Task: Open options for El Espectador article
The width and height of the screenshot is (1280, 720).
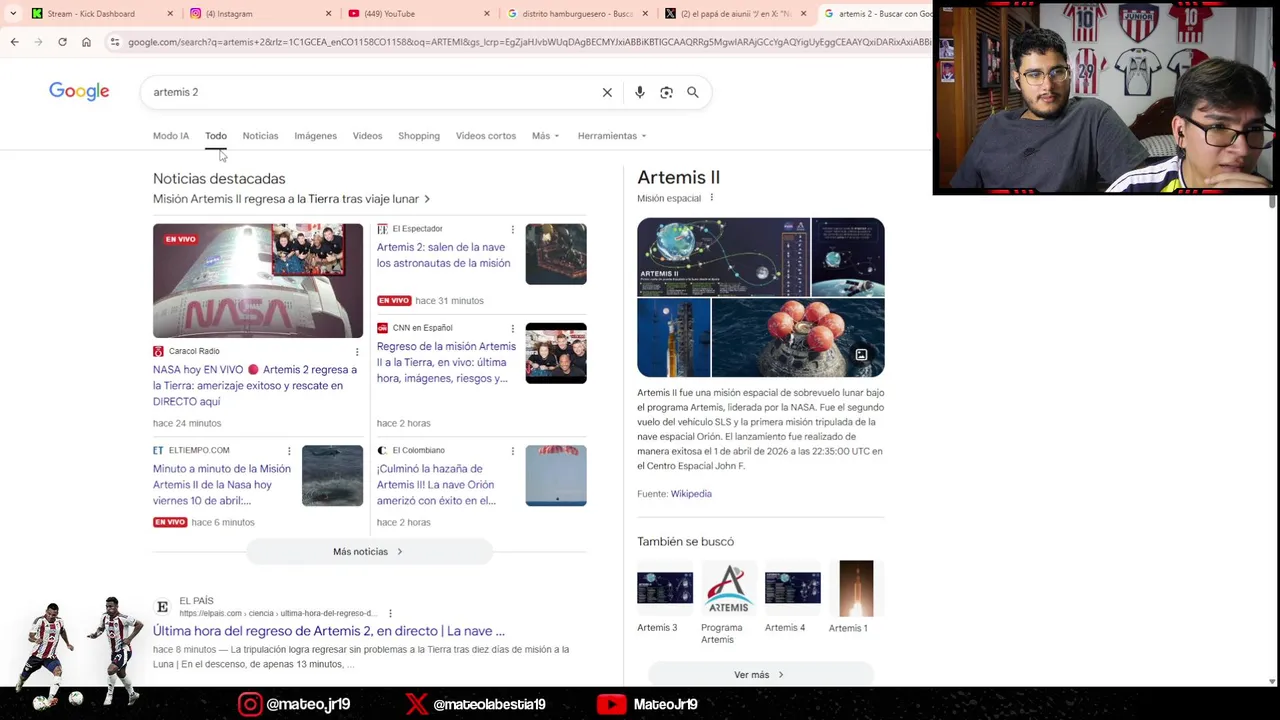Action: tap(513, 229)
